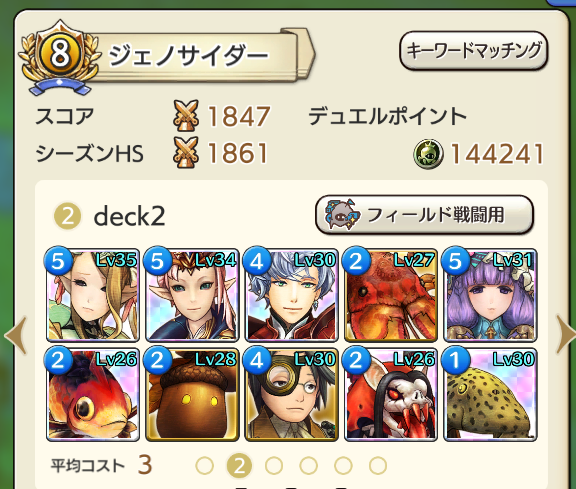Select the acorn creature Lv28 card
576x489 pixels.
pos(192,394)
